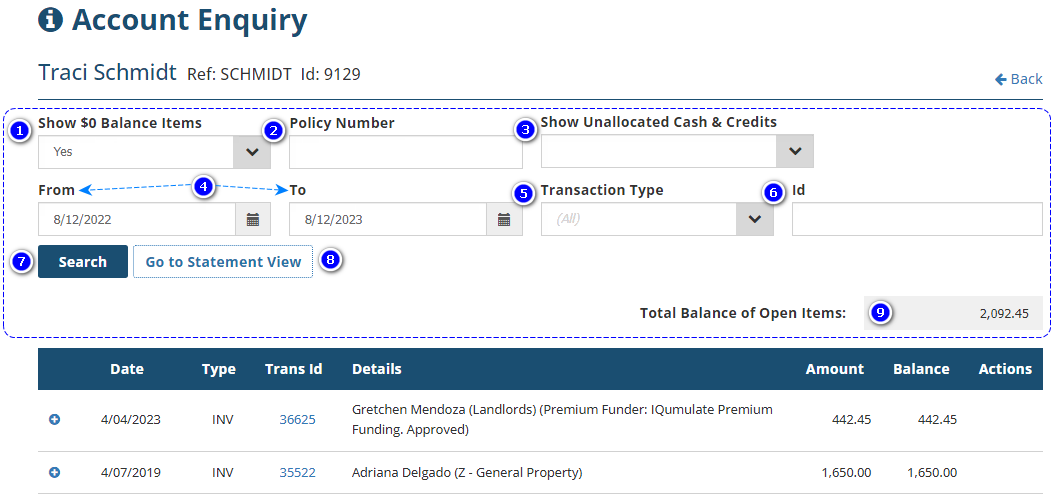Click numbered marker 8 near Statement View
The width and height of the screenshot is (1054, 496).
(x=331, y=261)
